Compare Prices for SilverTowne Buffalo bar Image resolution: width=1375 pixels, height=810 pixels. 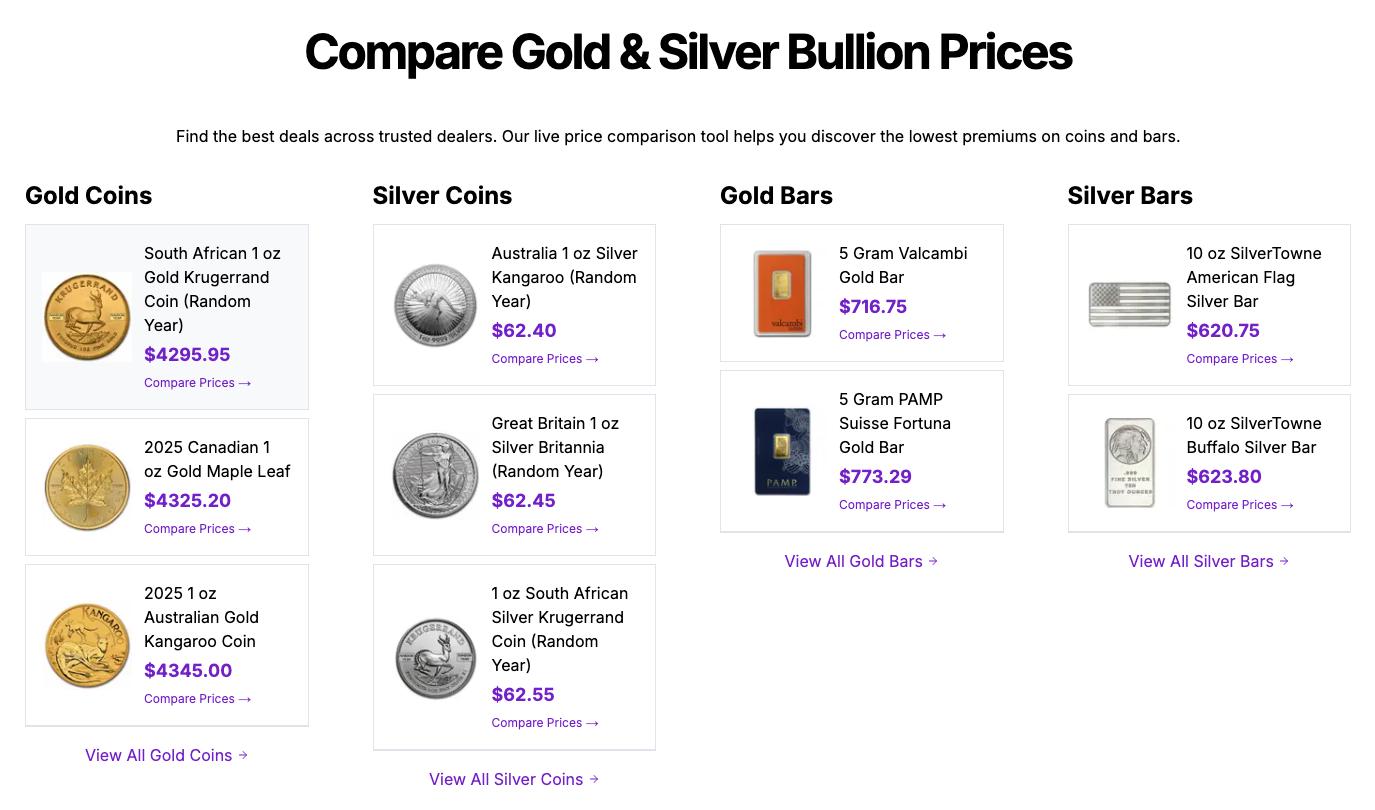[1239, 505]
